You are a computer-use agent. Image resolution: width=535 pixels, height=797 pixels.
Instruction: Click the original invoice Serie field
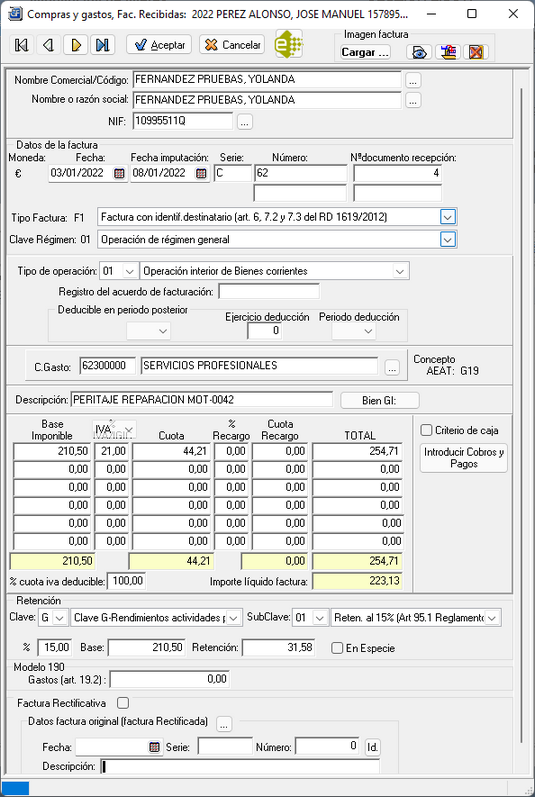(x=225, y=747)
